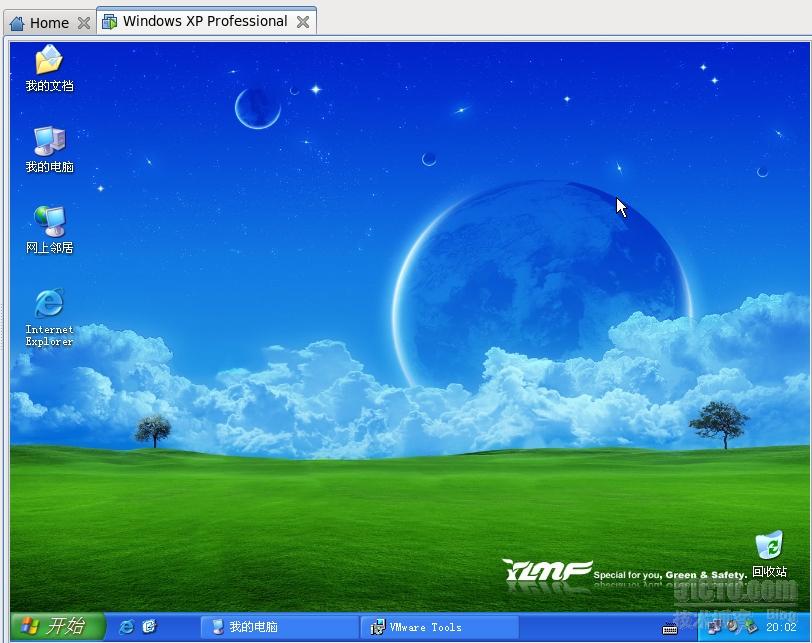Click the keyboard input method icon
The image size is (812, 643).
(670, 629)
